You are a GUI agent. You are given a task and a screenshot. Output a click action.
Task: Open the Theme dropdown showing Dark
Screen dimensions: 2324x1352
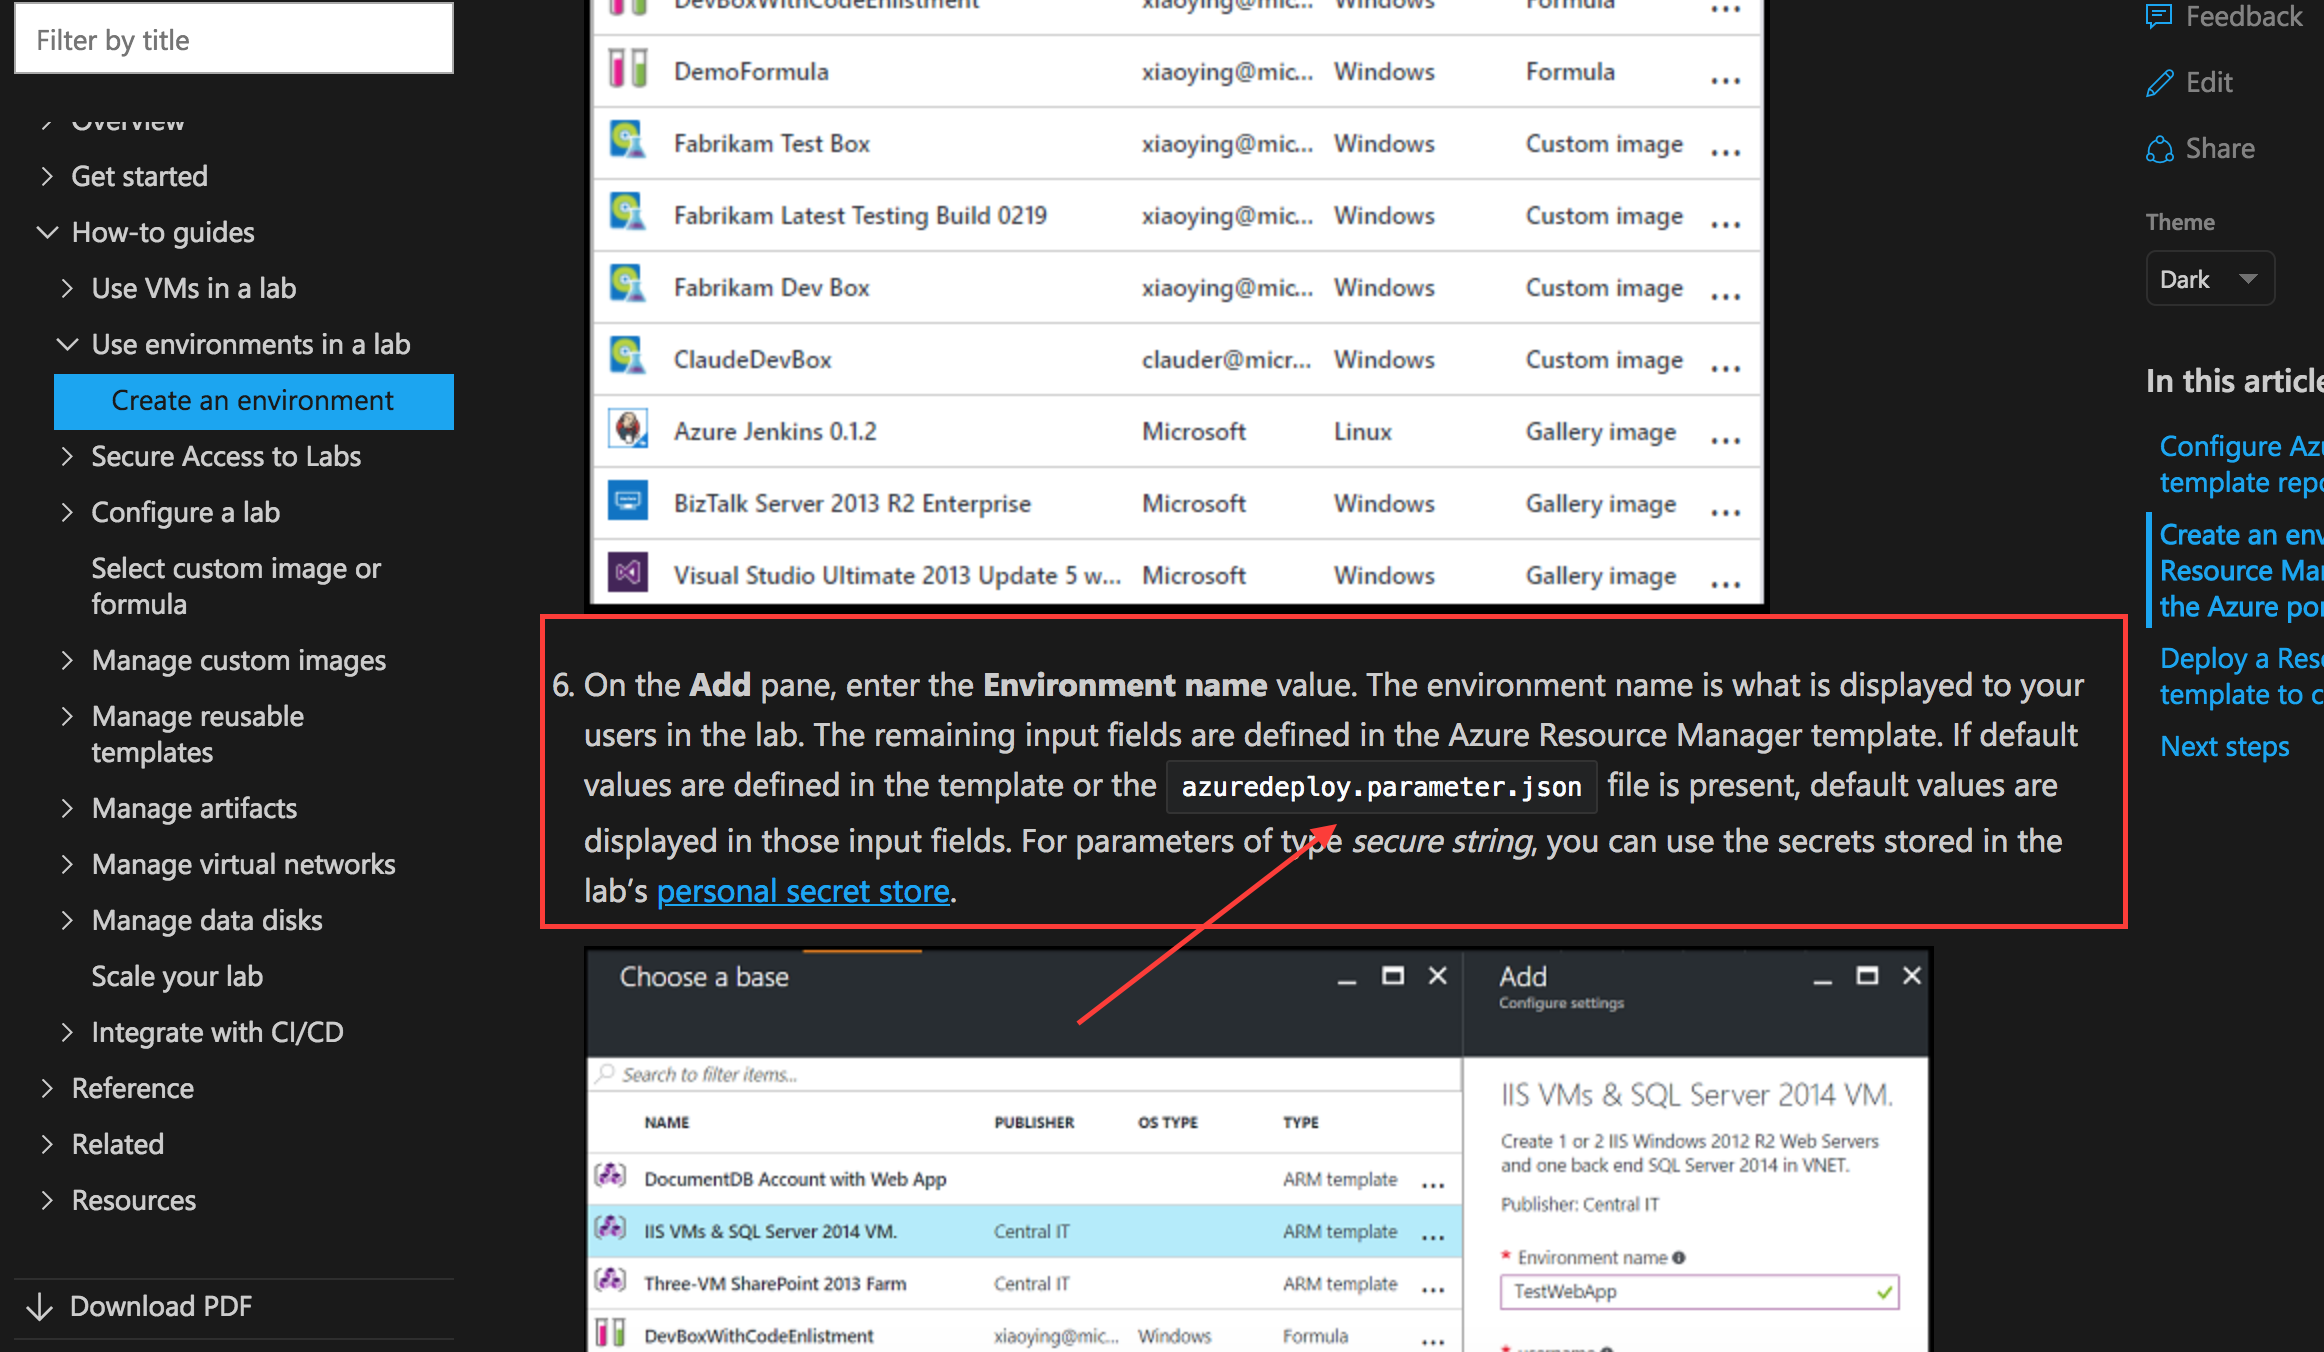click(2209, 279)
